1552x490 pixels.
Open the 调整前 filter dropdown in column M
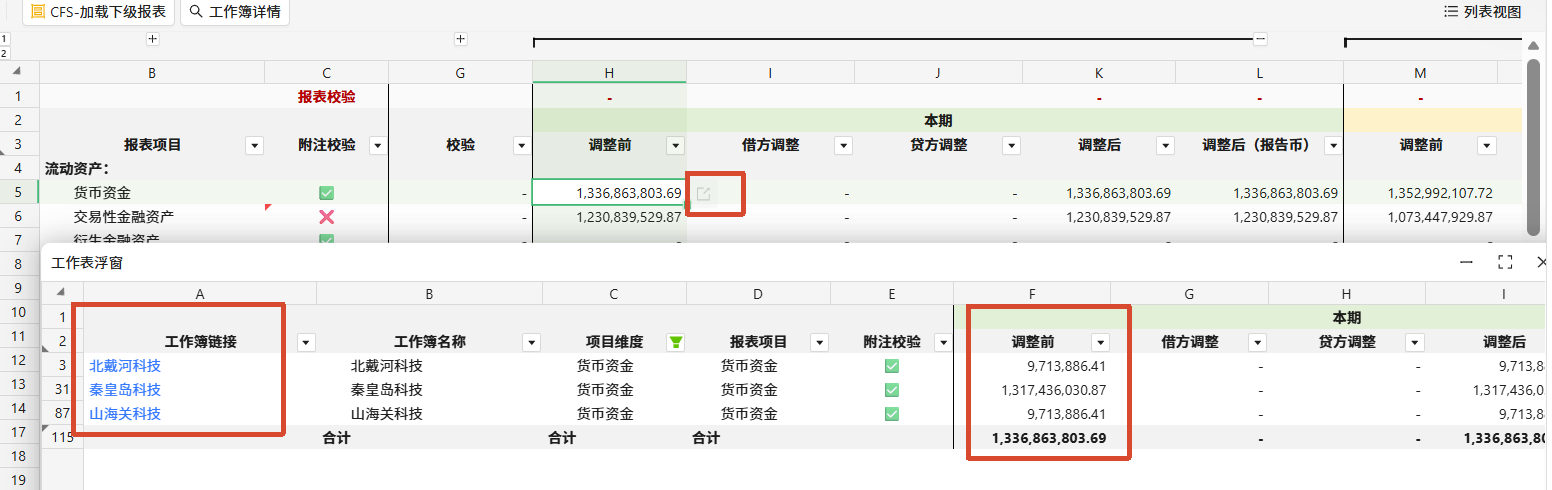pos(1486,146)
